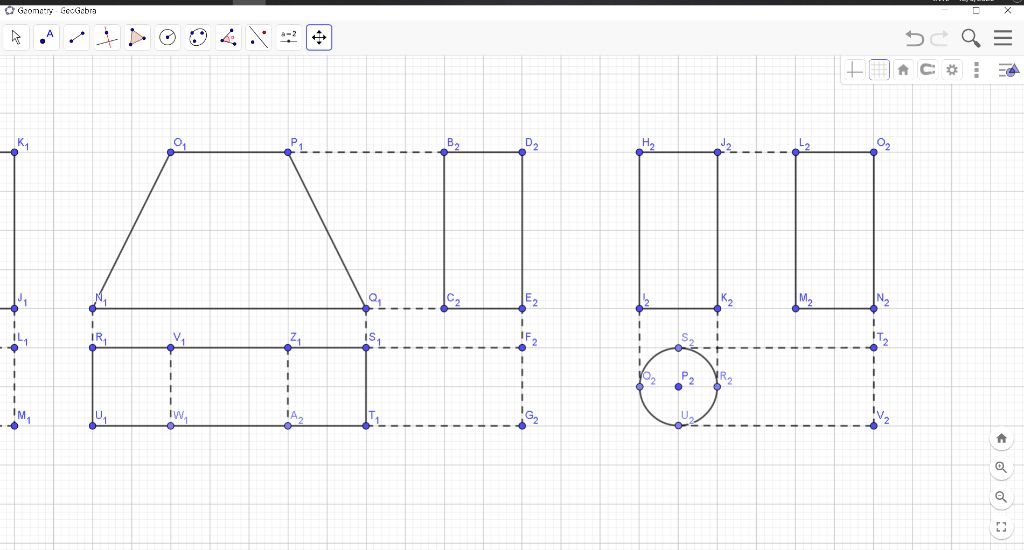Select point T2
This screenshot has height=550, width=1024.
[x=874, y=348]
